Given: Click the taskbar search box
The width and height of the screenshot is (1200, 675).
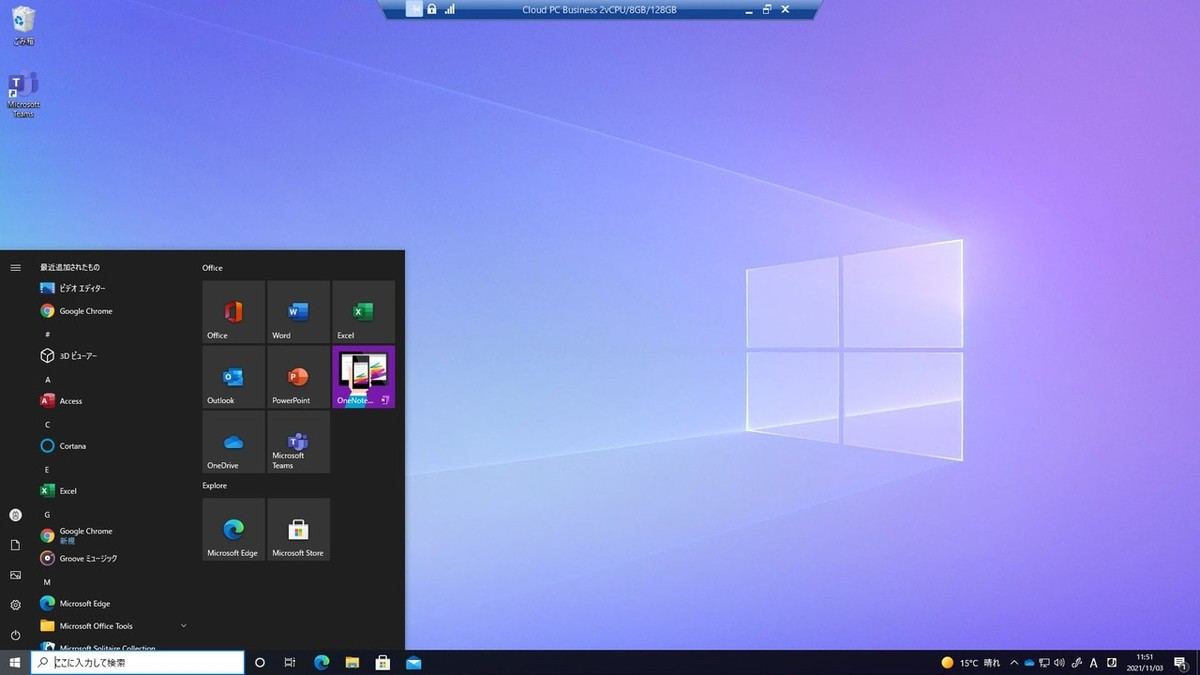Looking at the screenshot, I should pyautogui.click(x=137, y=662).
